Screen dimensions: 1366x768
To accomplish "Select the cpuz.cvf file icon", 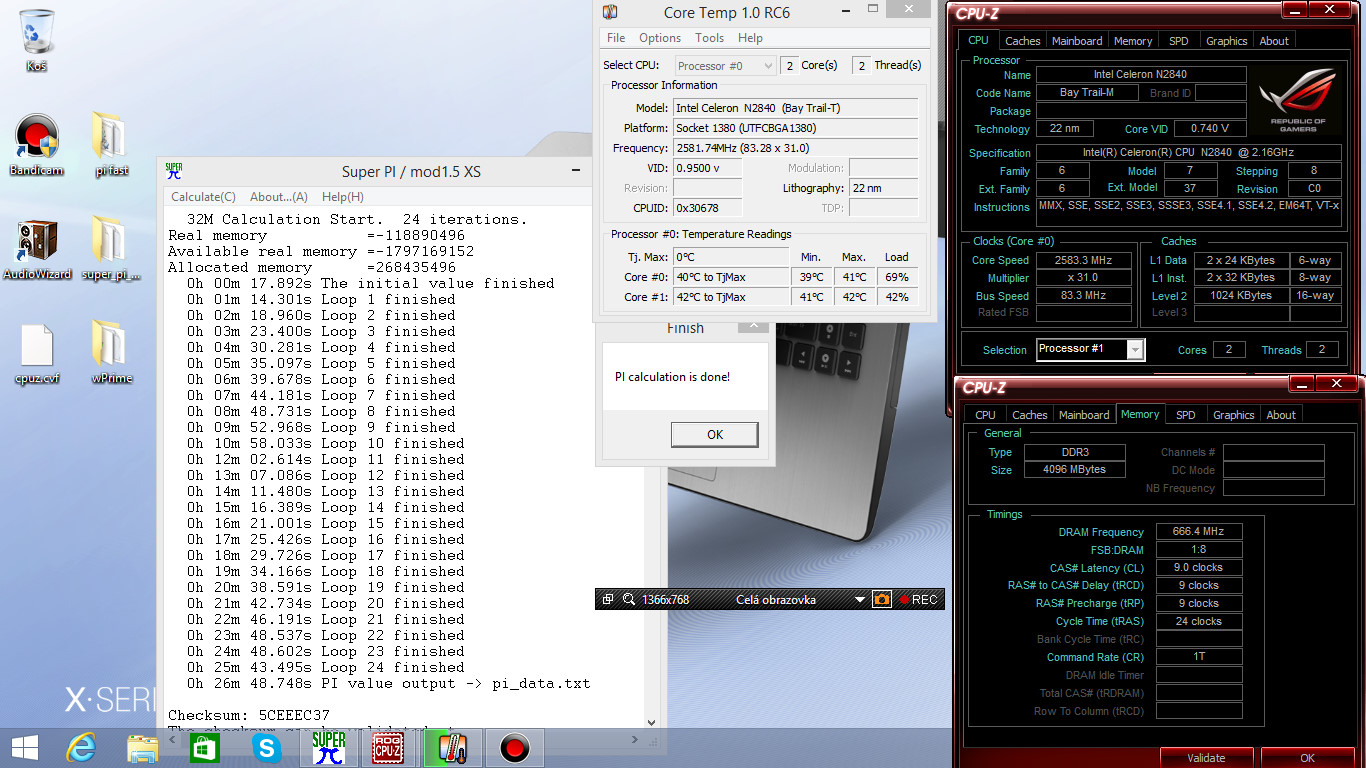I will [x=37, y=353].
